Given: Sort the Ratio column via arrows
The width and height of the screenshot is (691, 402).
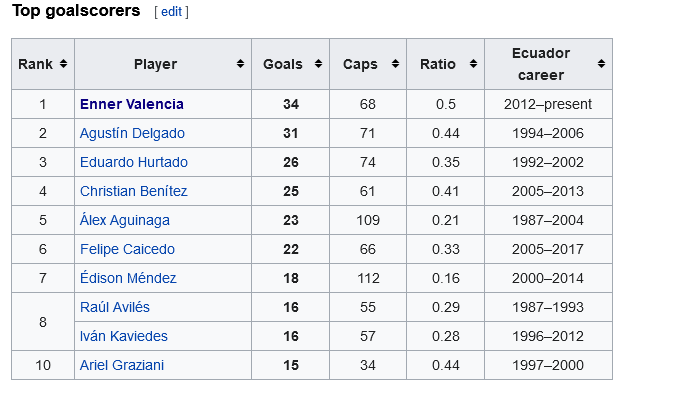Looking at the screenshot, I should 473,64.
